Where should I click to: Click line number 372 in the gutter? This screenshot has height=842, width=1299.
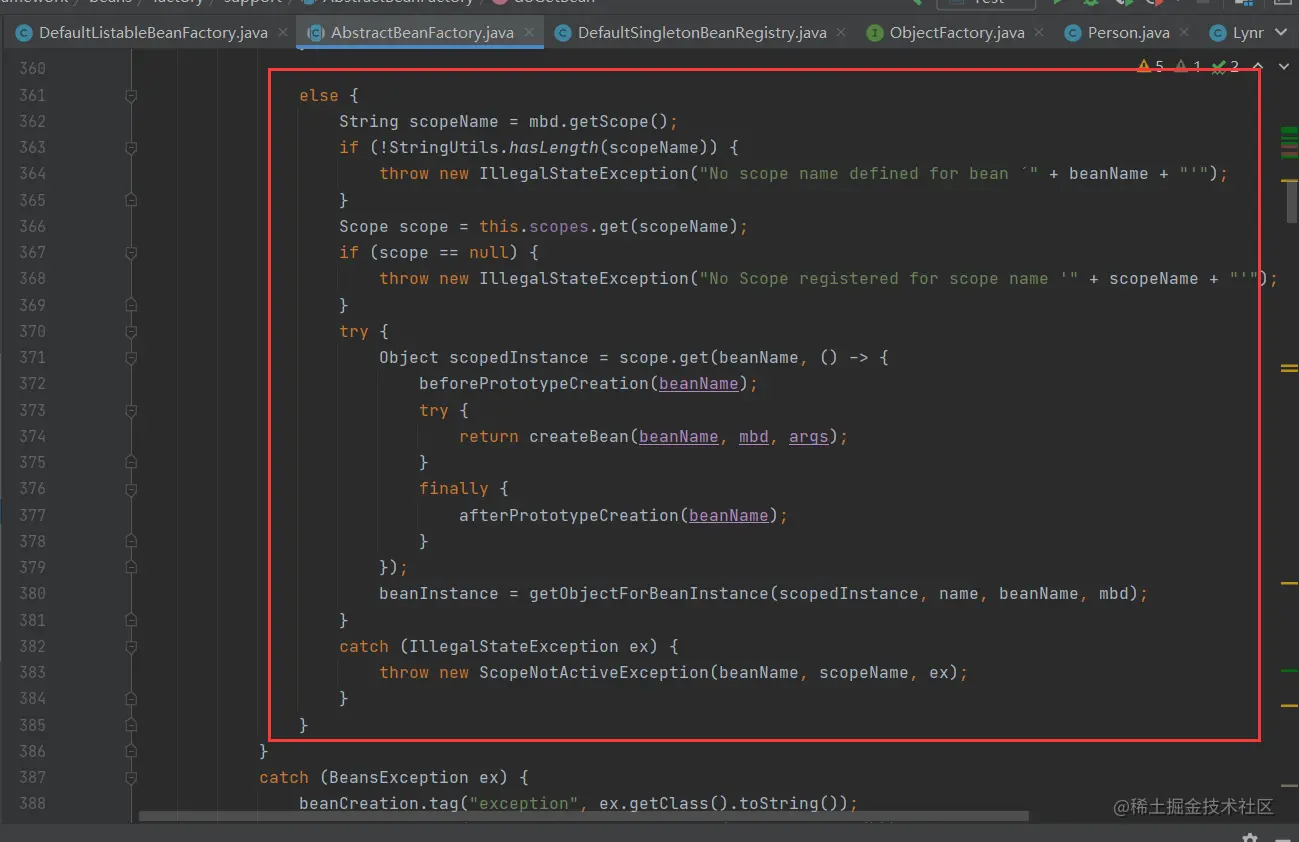click(33, 384)
